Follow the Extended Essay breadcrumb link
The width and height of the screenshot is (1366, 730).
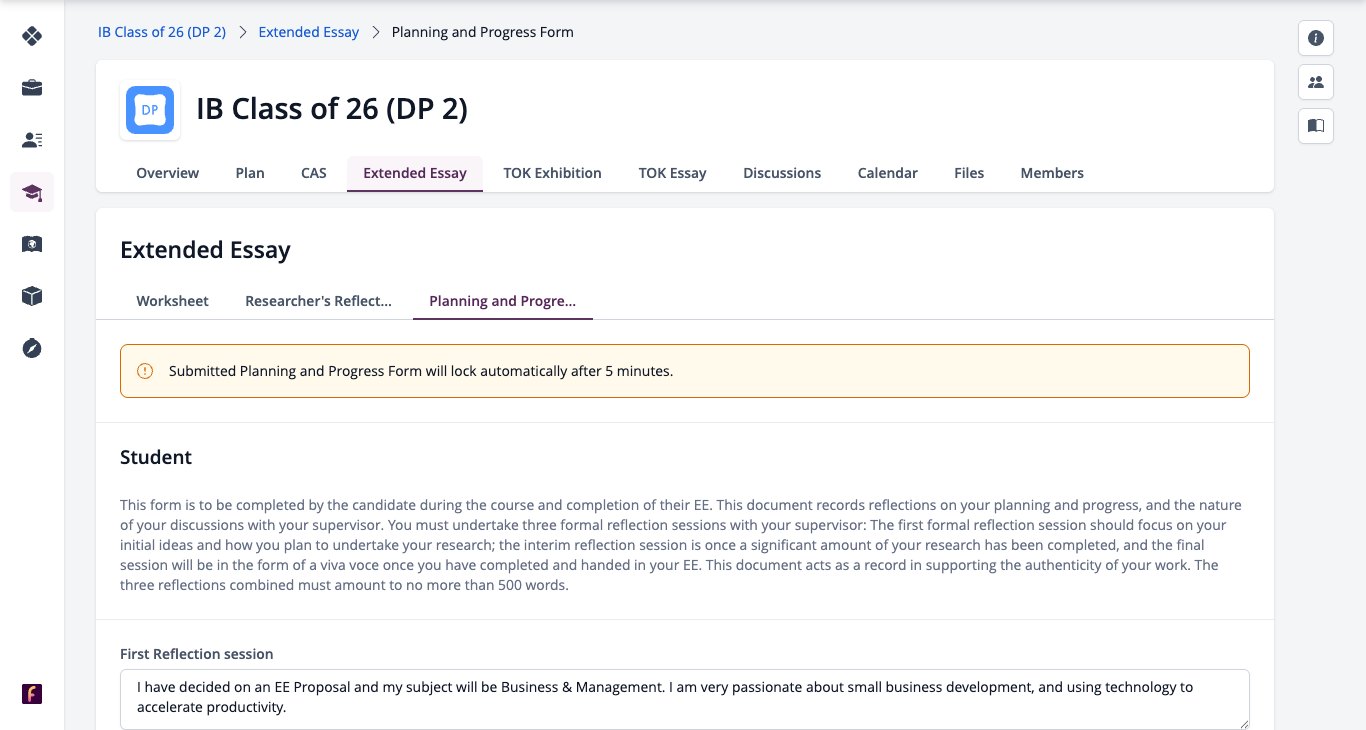point(308,32)
